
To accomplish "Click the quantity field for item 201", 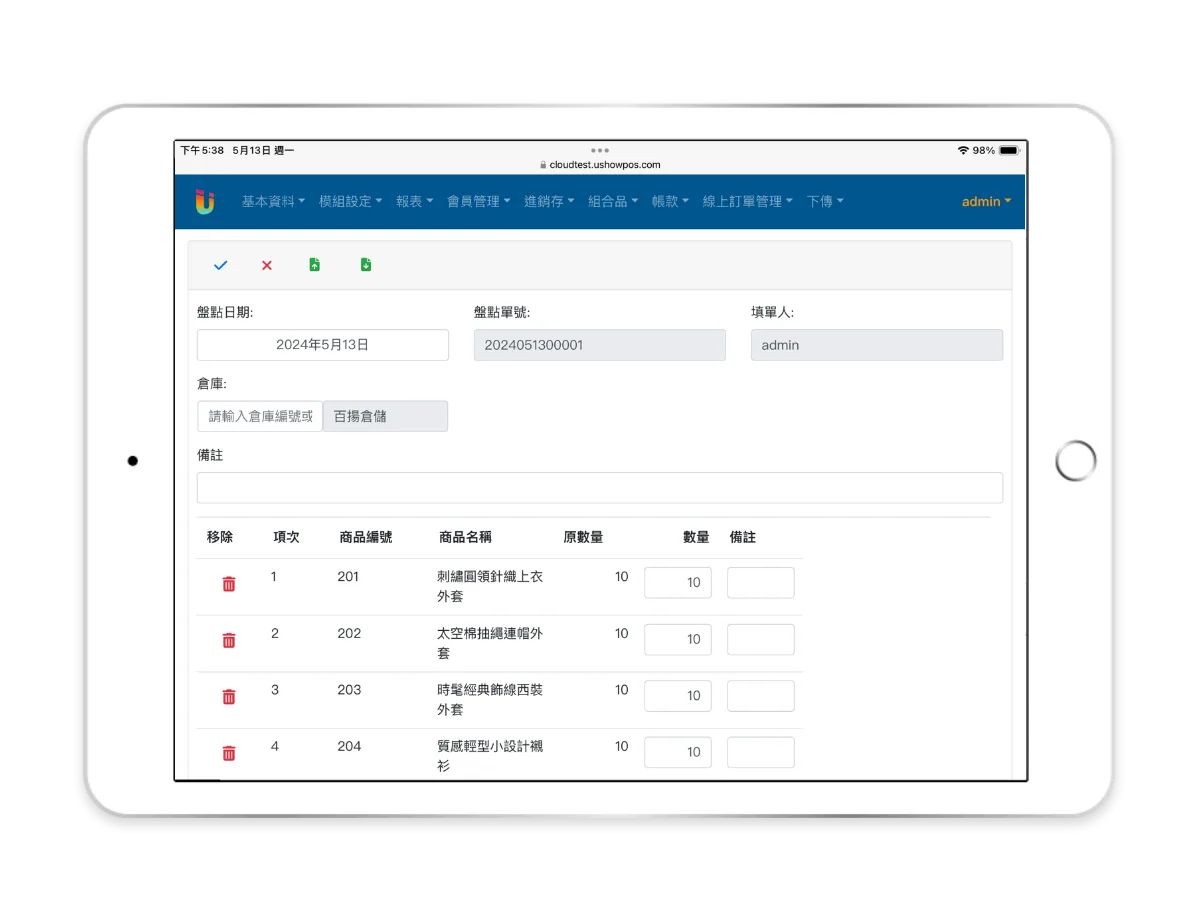I will [x=678, y=583].
